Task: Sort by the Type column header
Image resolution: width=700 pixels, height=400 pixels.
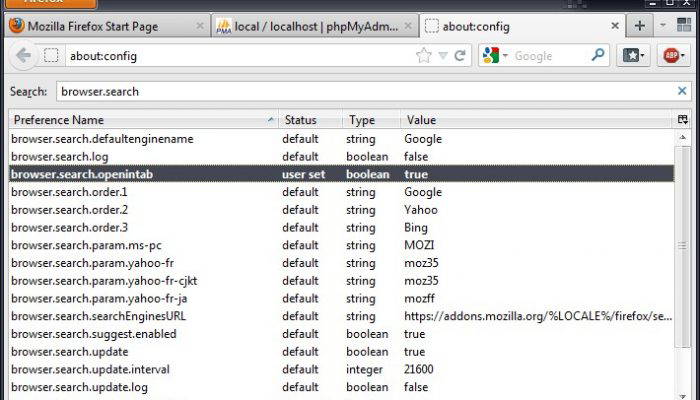Action: [x=371, y=120]
